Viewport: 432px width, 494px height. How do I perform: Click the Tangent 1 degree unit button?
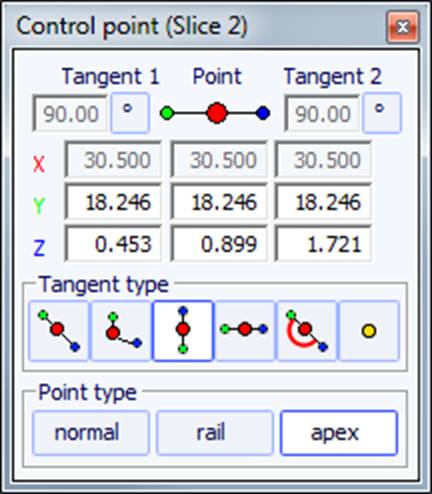click(130, 113)
